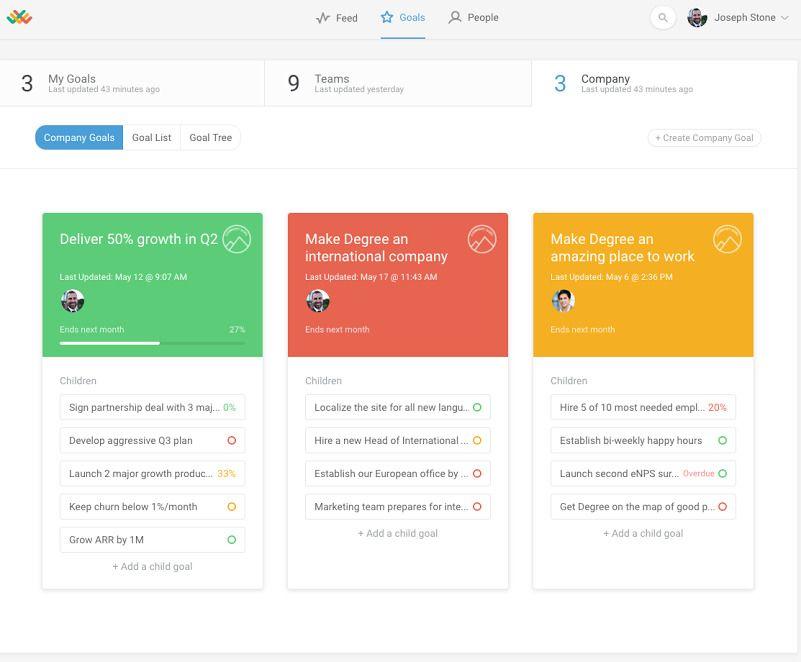The image size is (801, 662).
Task: Click yellow status circle for Hire a new Head of International
Action: pyautogui.click(x=477, y=440)
